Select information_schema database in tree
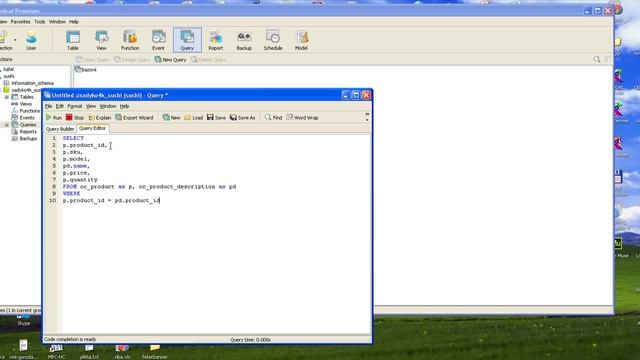 [32, 83]
